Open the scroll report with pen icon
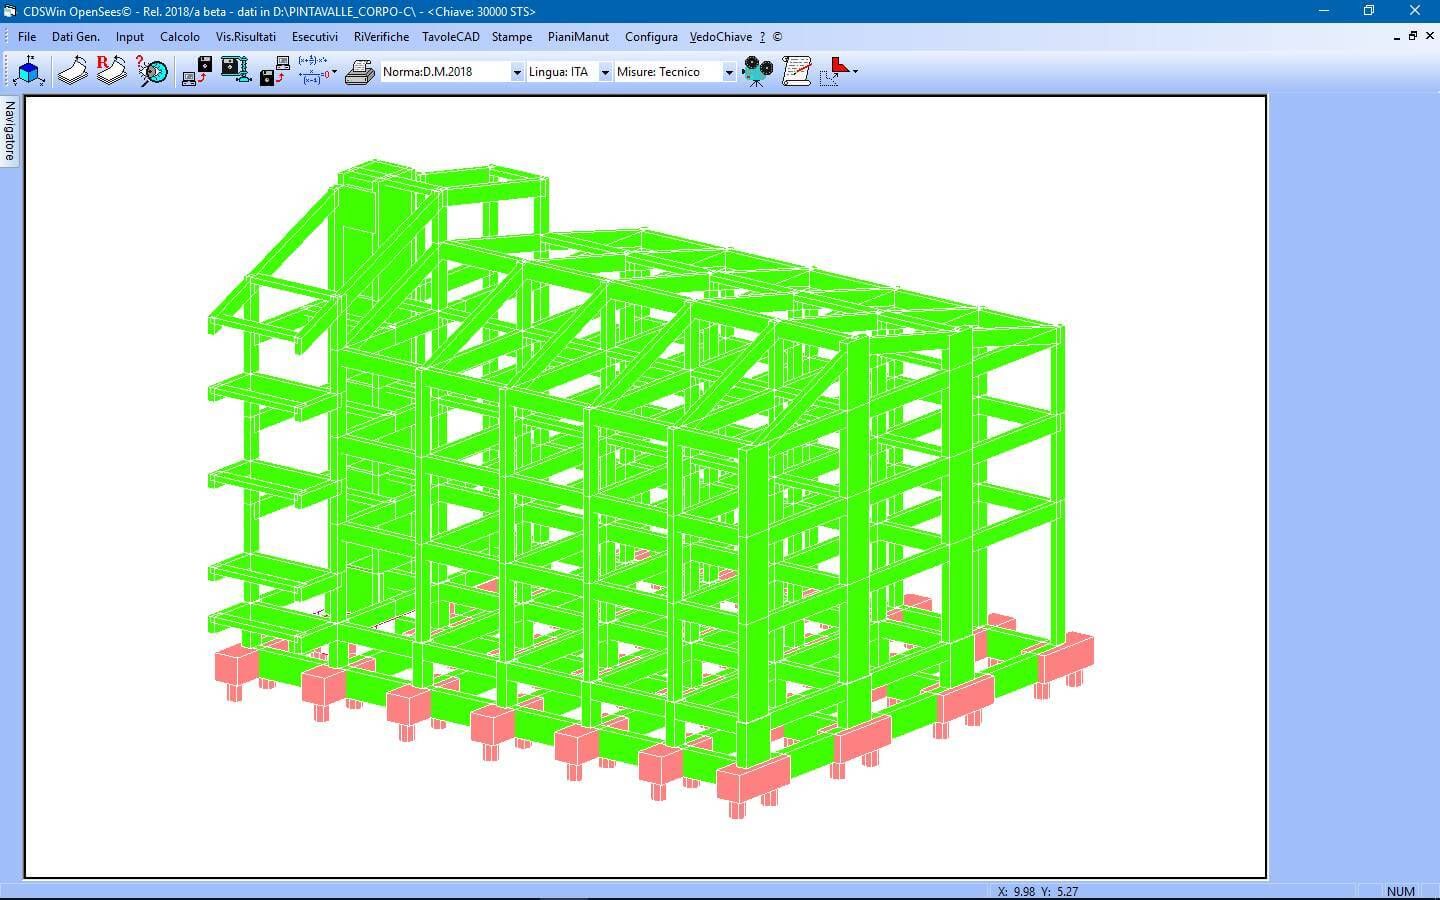The height and width of the screenshot is (900, 1440). pos(796,71)
